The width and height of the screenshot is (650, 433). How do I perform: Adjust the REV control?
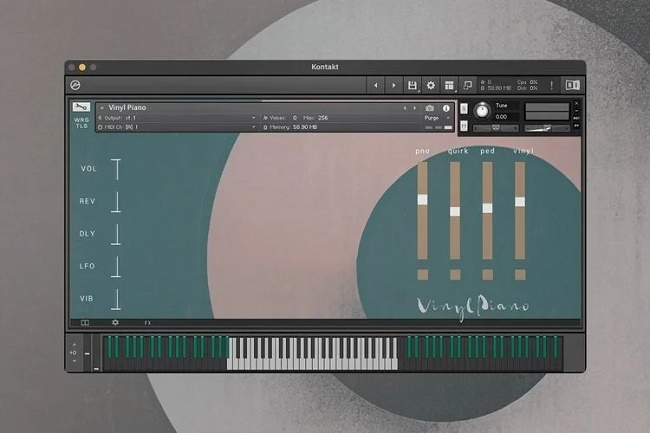[117, 202]
